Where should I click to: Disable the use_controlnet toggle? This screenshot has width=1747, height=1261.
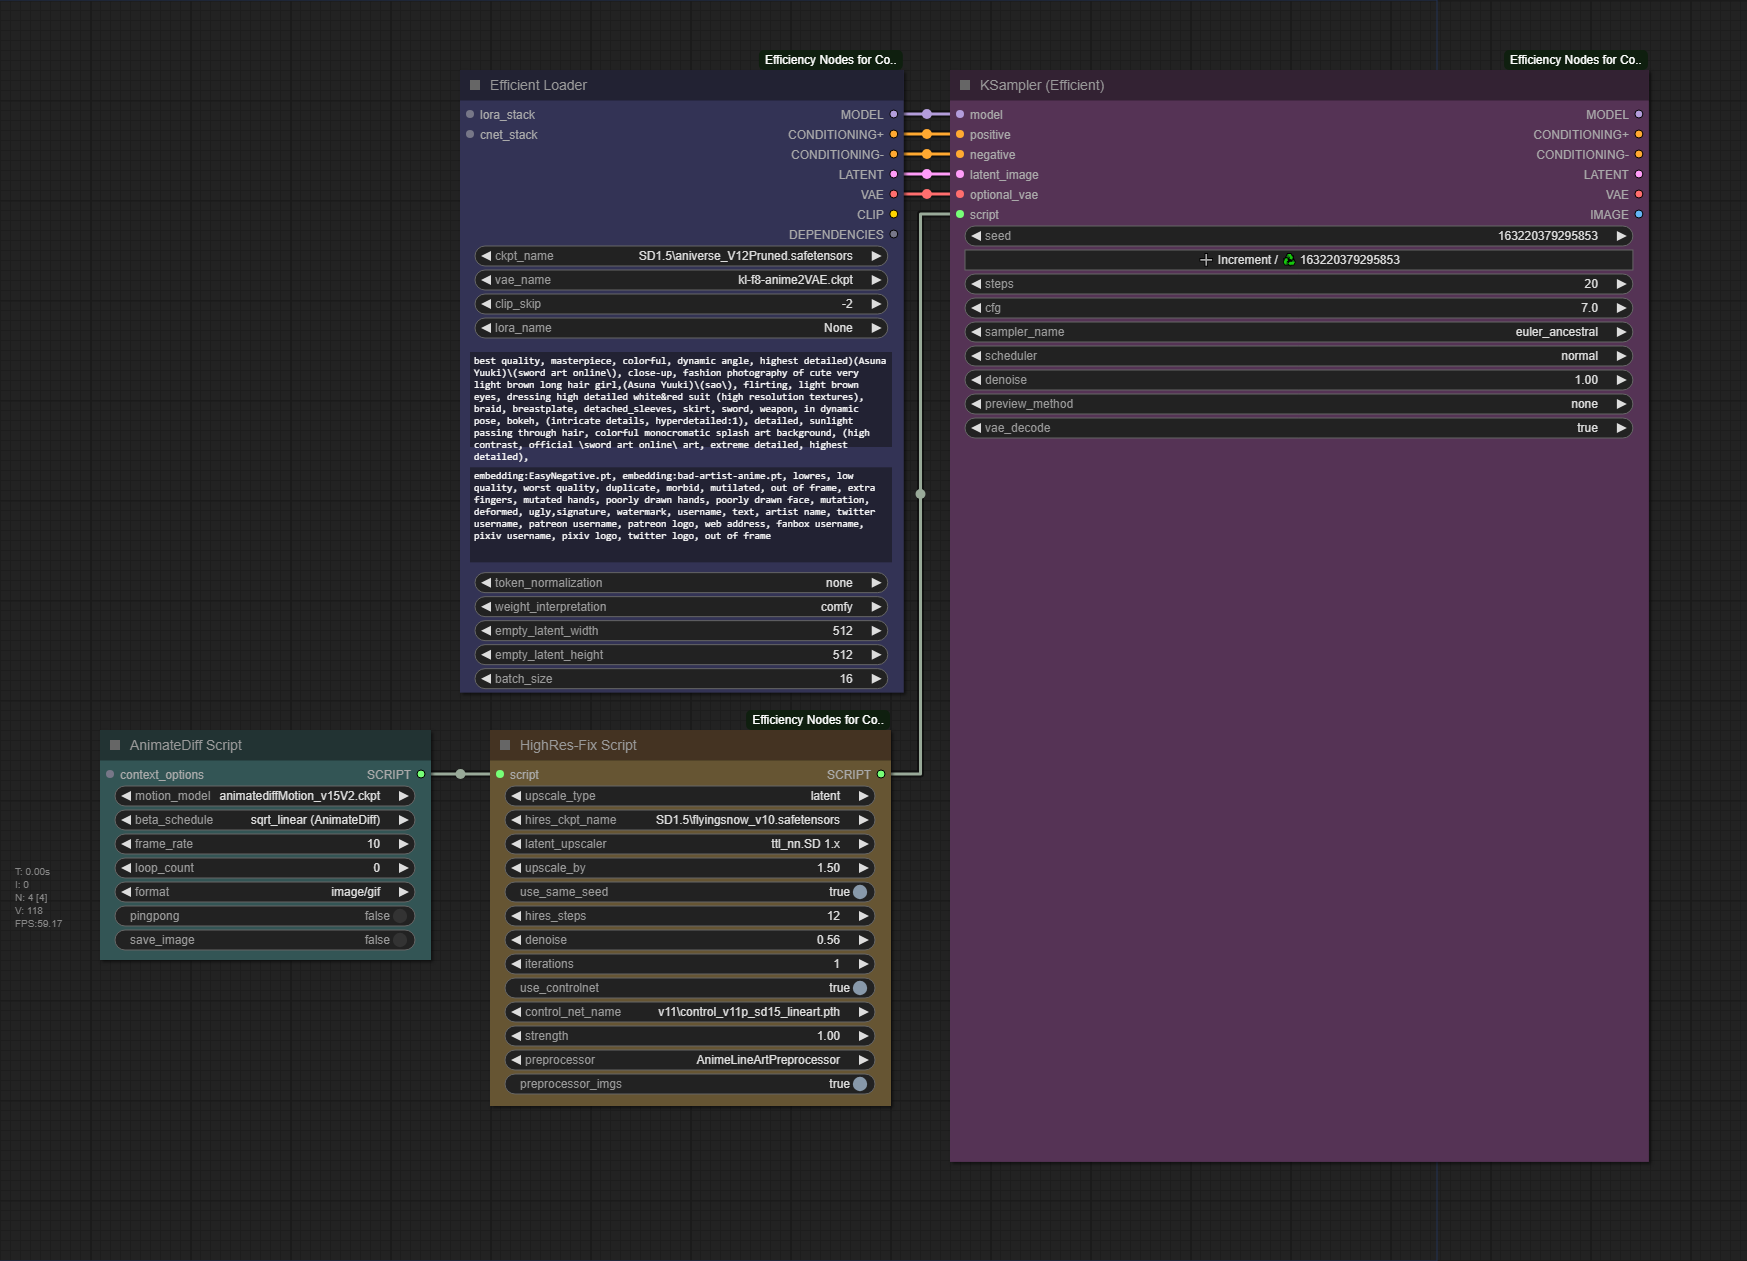859,988
